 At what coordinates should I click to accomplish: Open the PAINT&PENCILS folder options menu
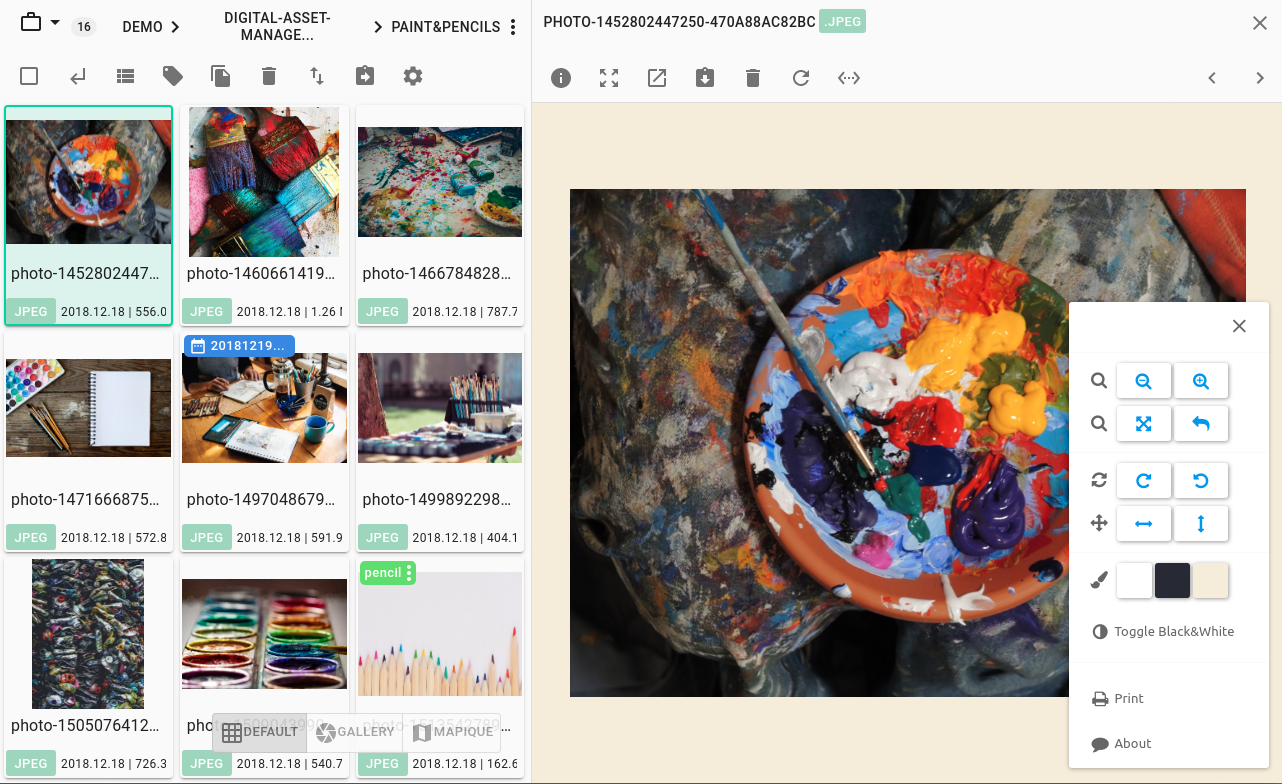[x=513, y=27]
